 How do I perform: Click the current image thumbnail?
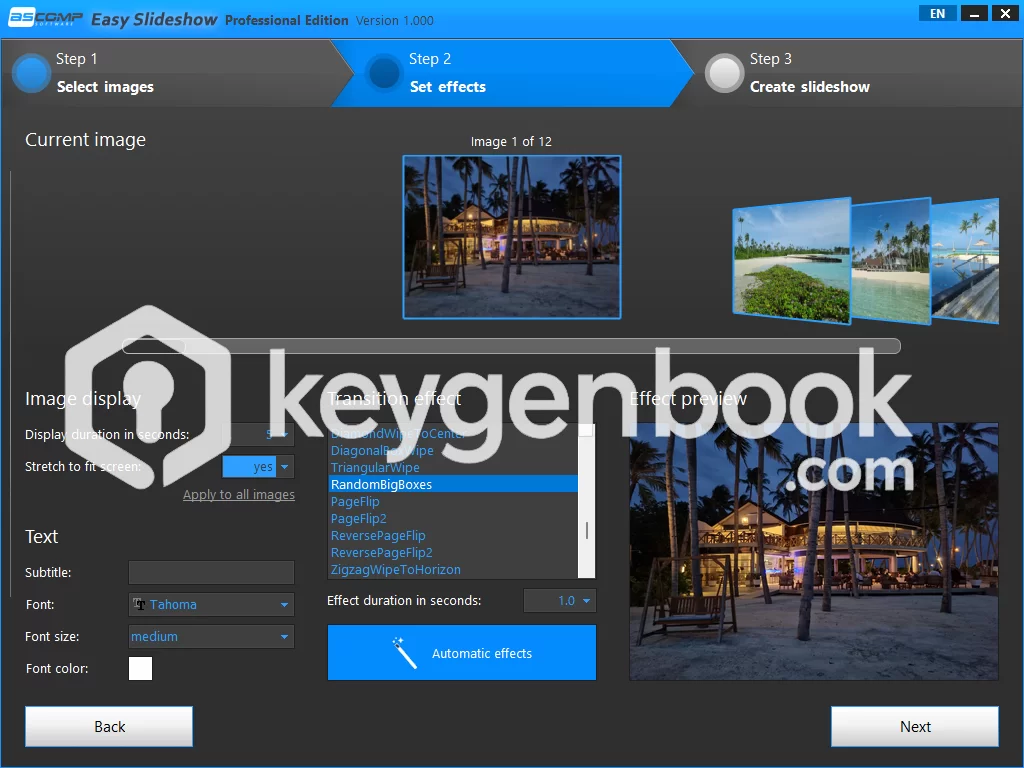511,237
